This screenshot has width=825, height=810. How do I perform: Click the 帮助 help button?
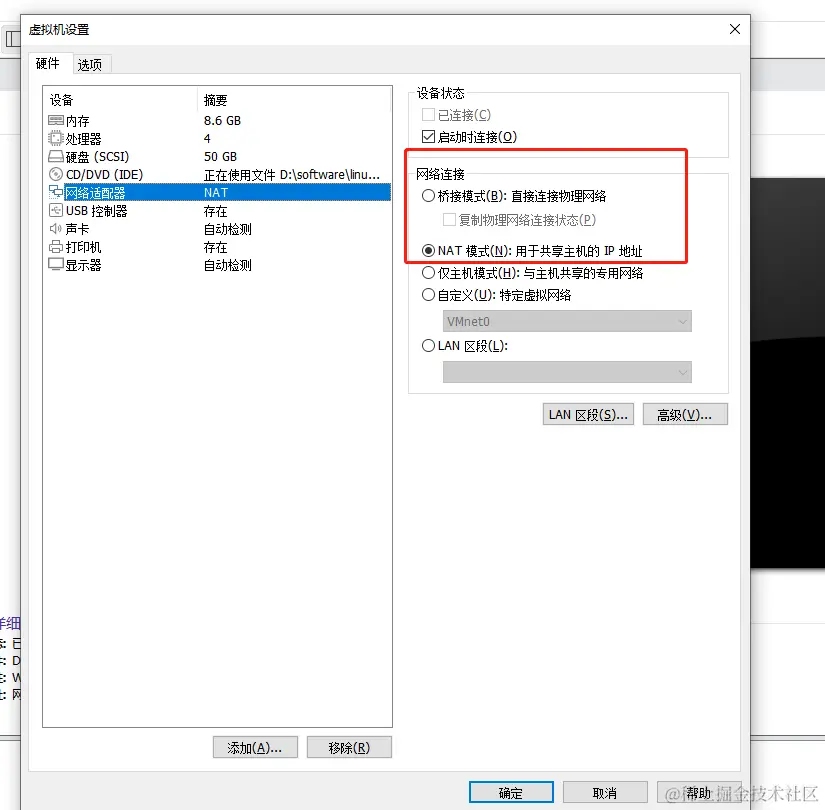pyautogui.click(x=699, y=792)
